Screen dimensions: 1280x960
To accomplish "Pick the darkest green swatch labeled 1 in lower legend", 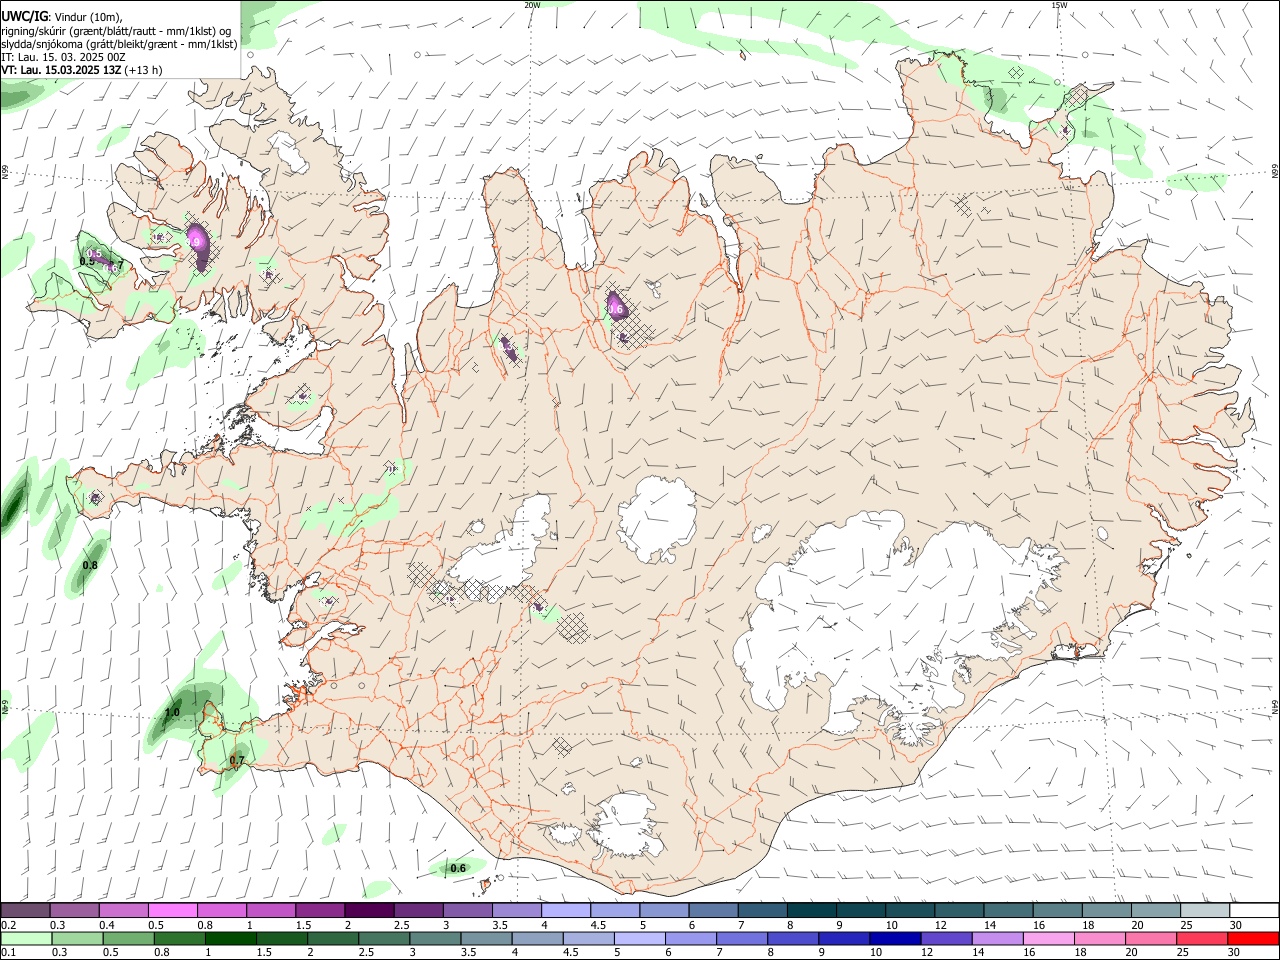I will (x=231, y=939).
